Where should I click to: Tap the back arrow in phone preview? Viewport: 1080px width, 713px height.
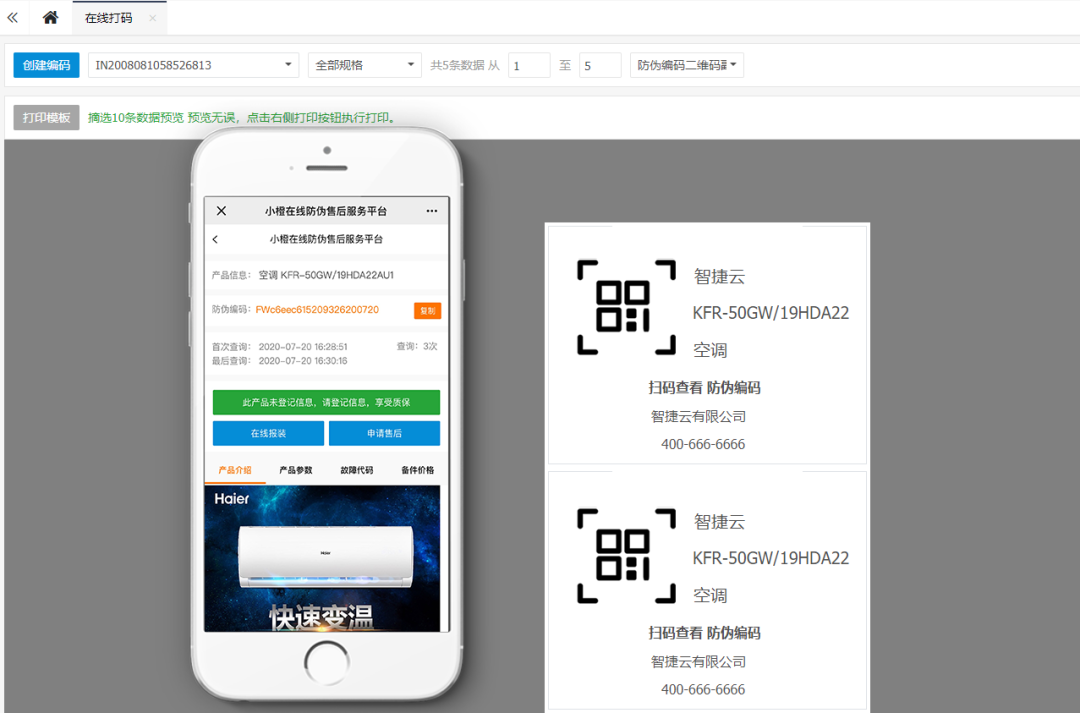pos(216,239)
